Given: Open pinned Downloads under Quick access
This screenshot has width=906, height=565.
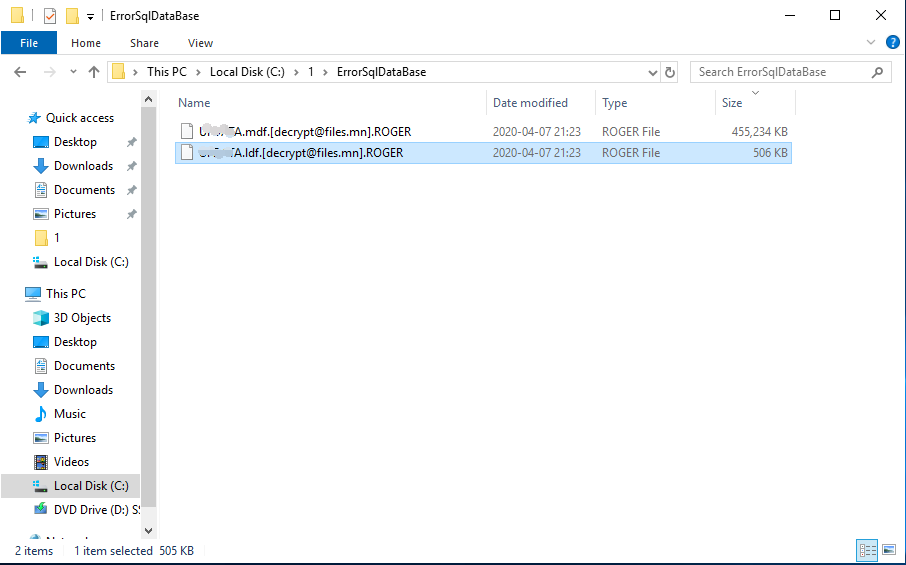Looking at the screenshot, I should 83,166.
